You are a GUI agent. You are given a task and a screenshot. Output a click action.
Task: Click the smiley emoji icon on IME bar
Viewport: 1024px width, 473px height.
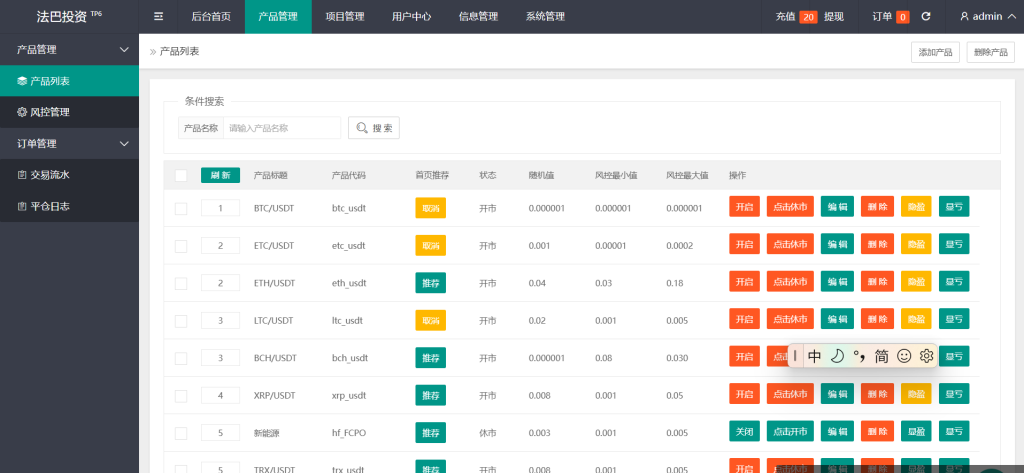pos(904,356)
